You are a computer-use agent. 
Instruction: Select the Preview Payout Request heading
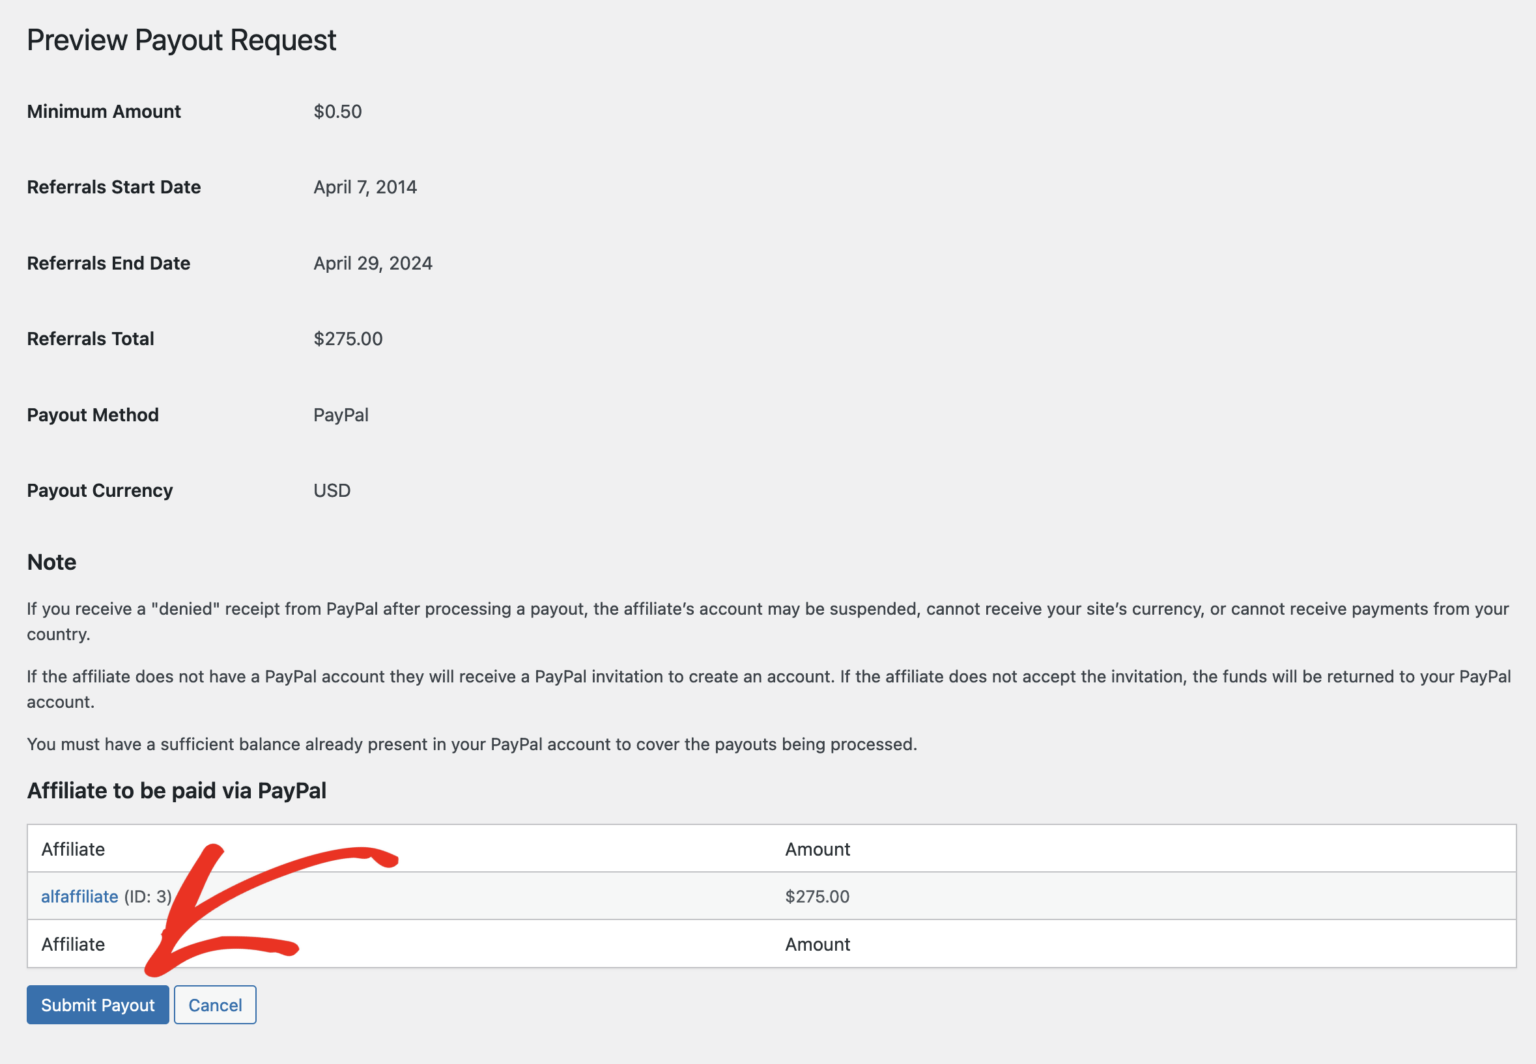(181, 40)
